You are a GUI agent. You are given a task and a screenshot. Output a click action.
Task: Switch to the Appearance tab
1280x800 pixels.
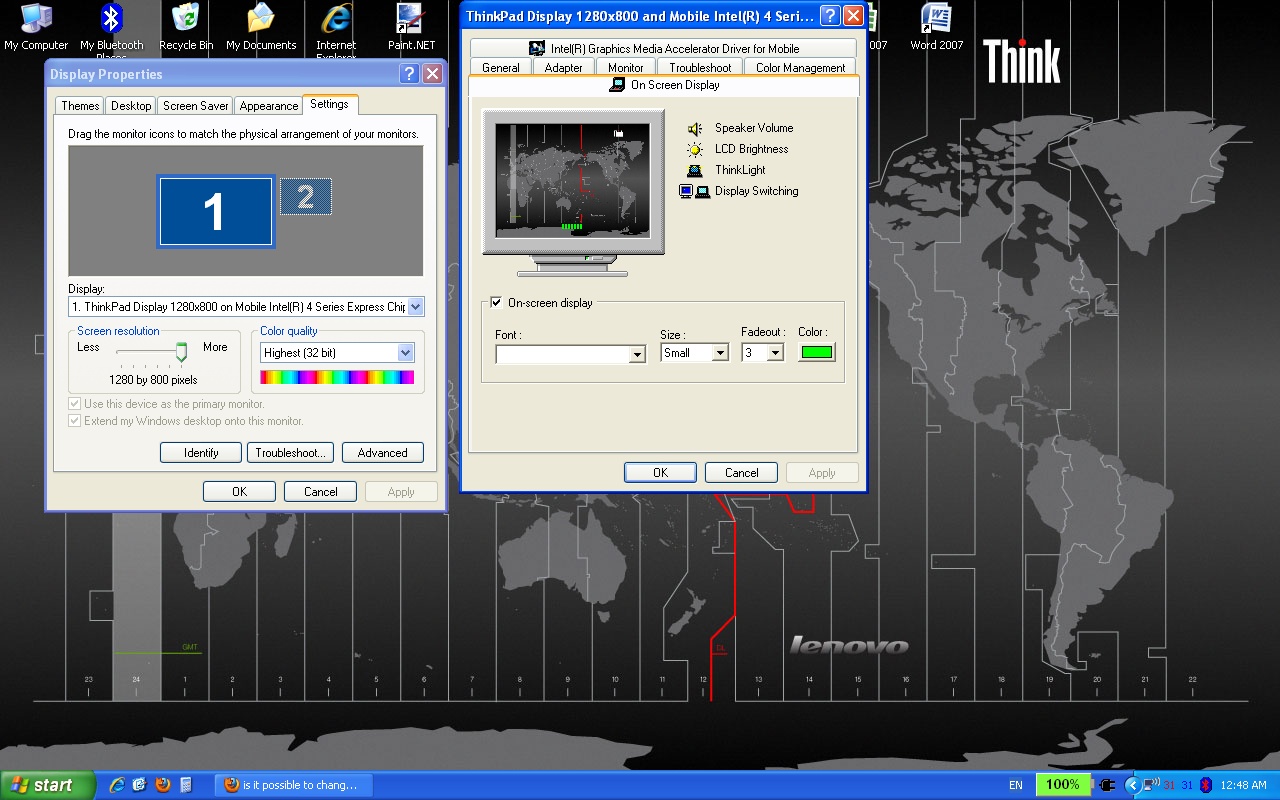click(268, 106)
